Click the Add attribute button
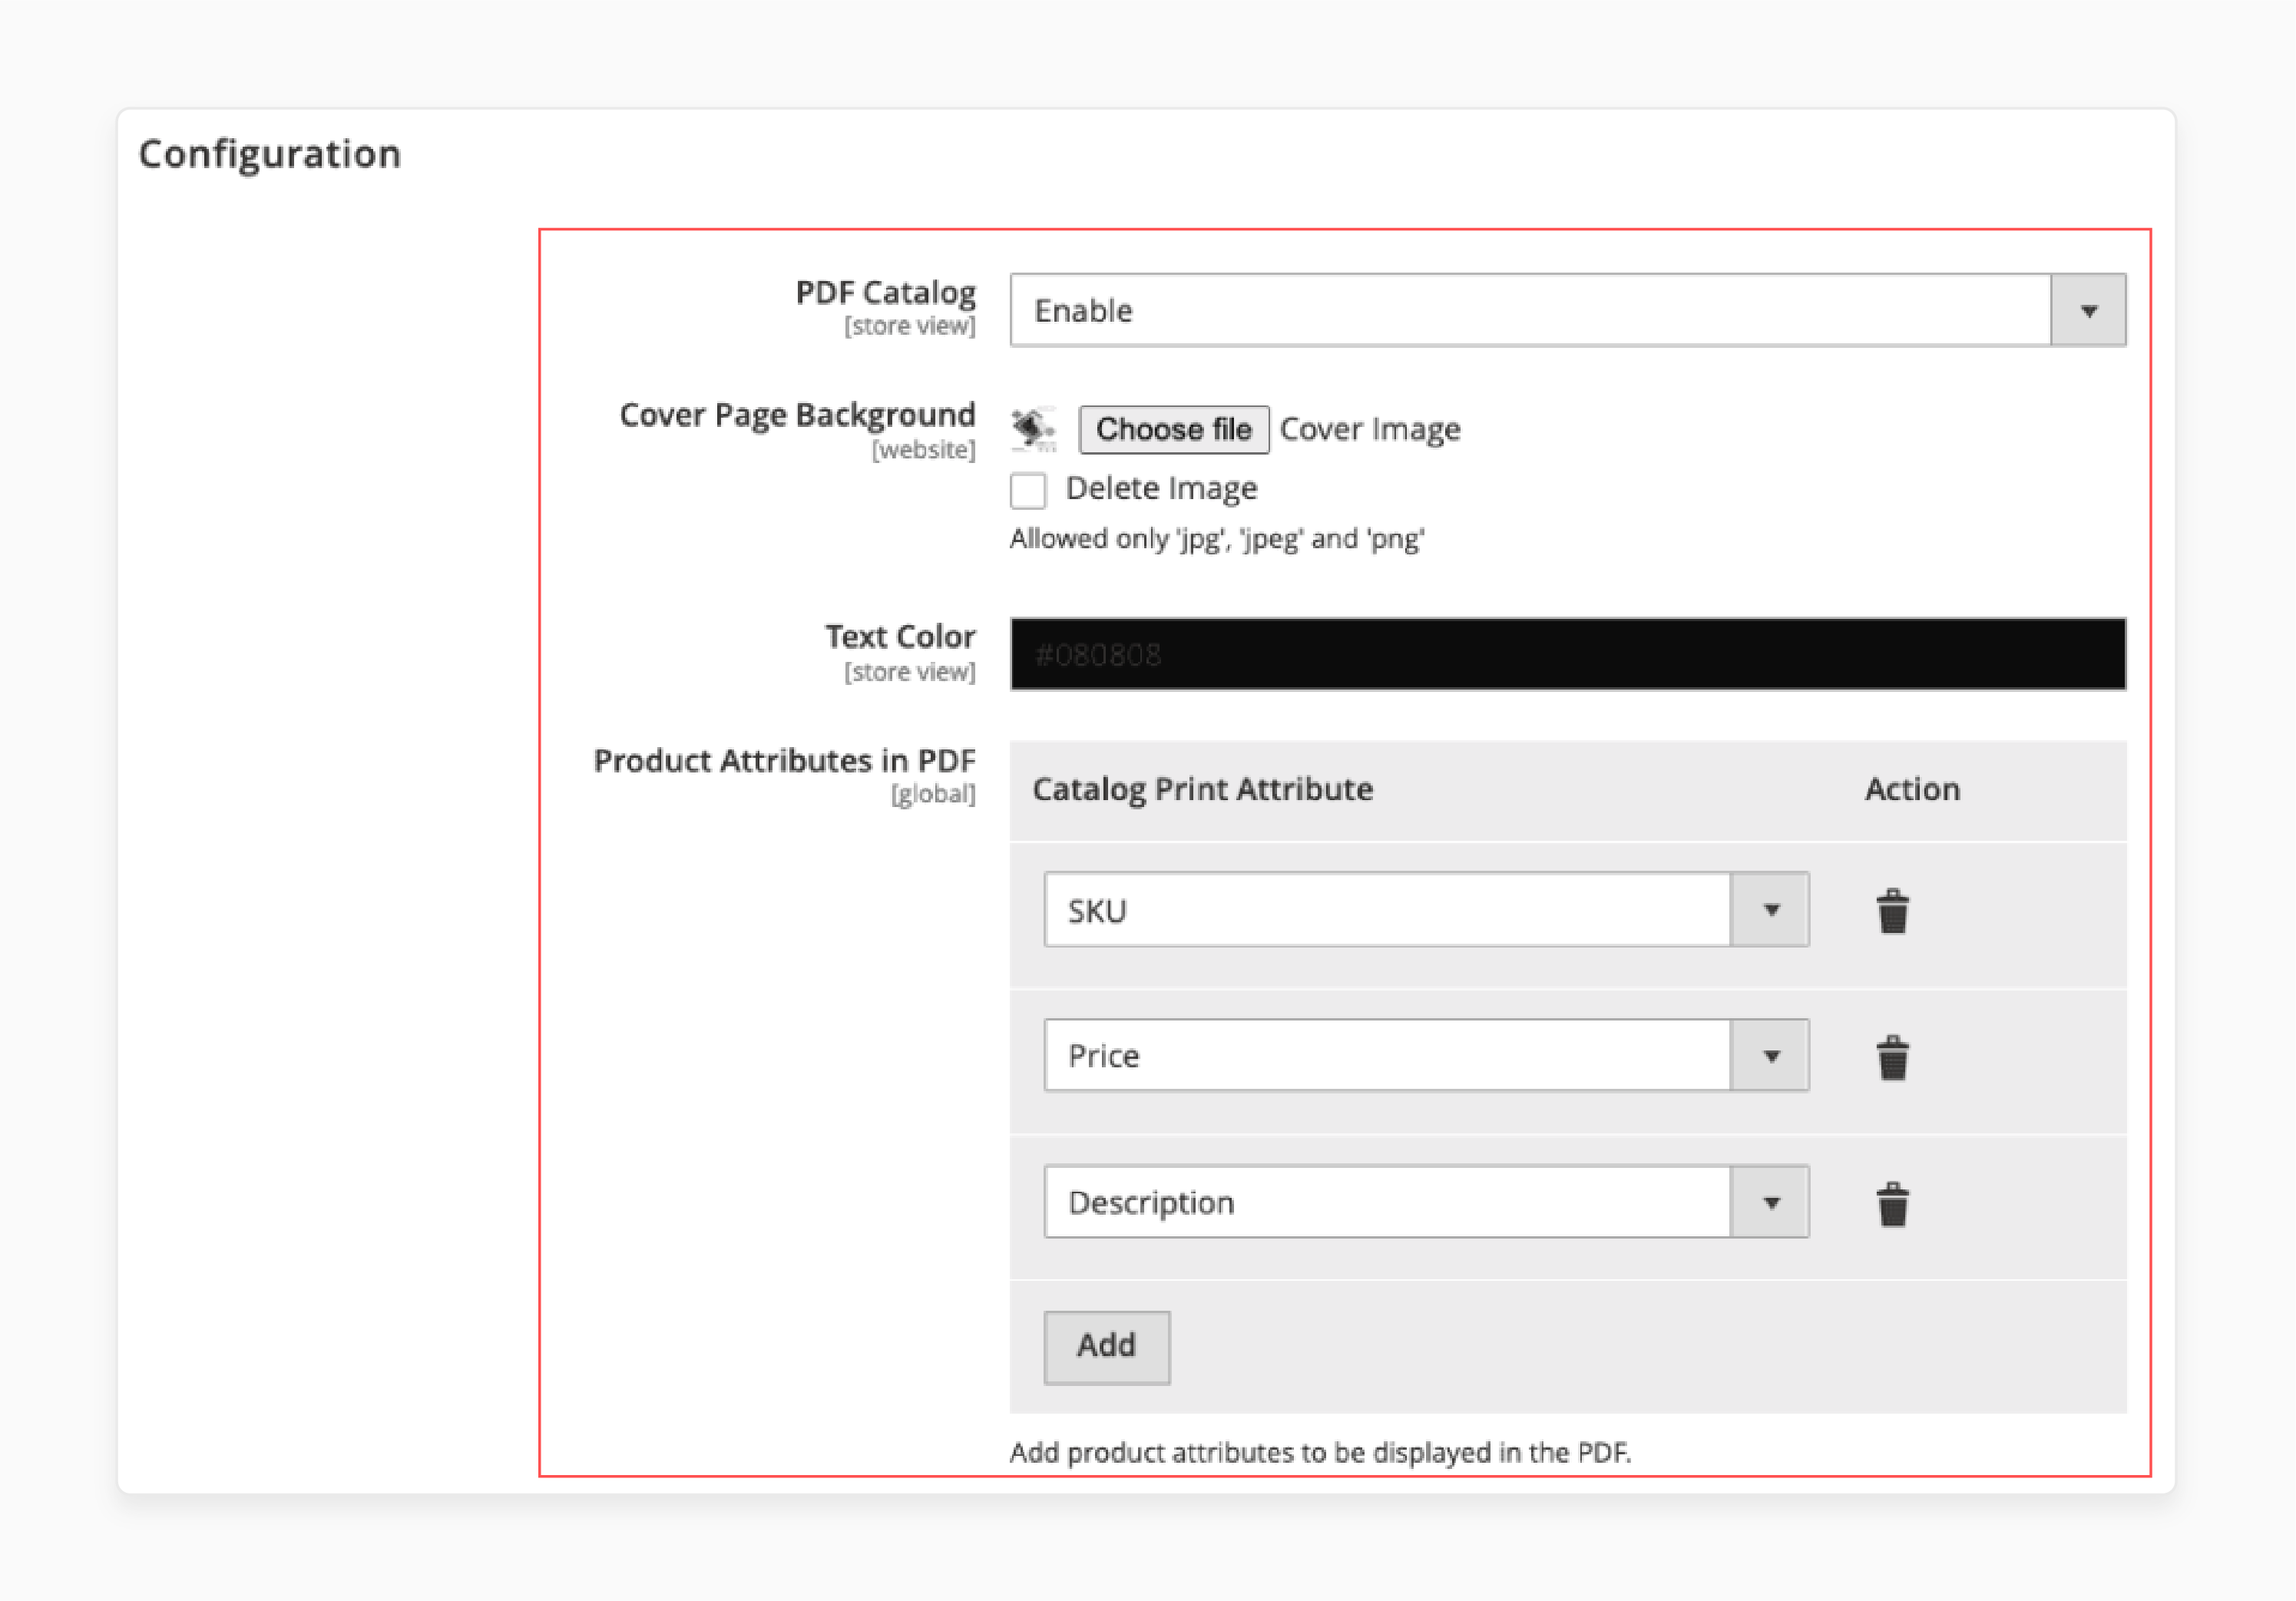This screenshot has height=1601, width=2296. click(1106, 1347)
